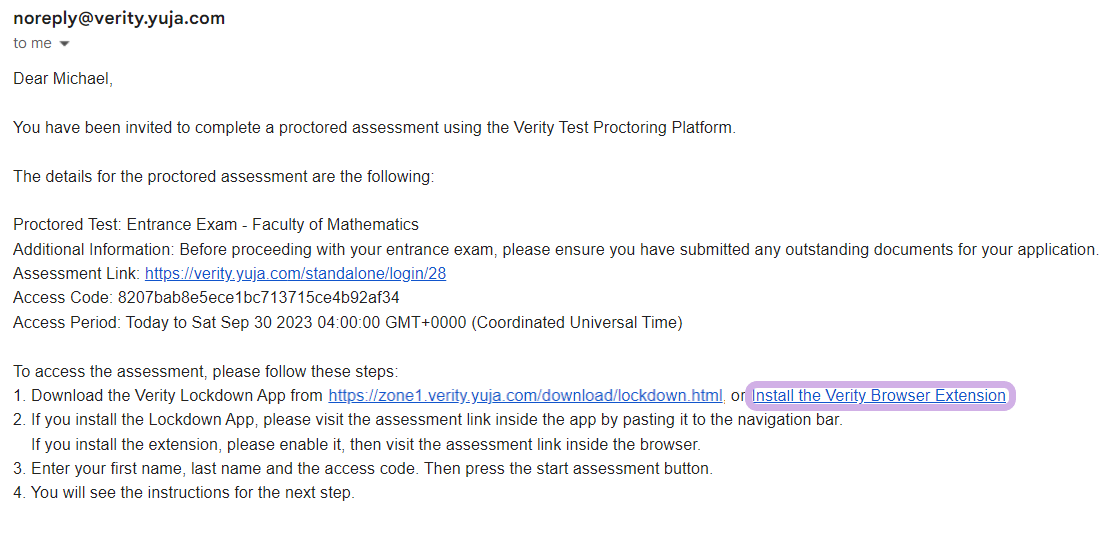Click step 2 about installing the Lockdown App
1108x534 pixels.
[x=428, y=420]
